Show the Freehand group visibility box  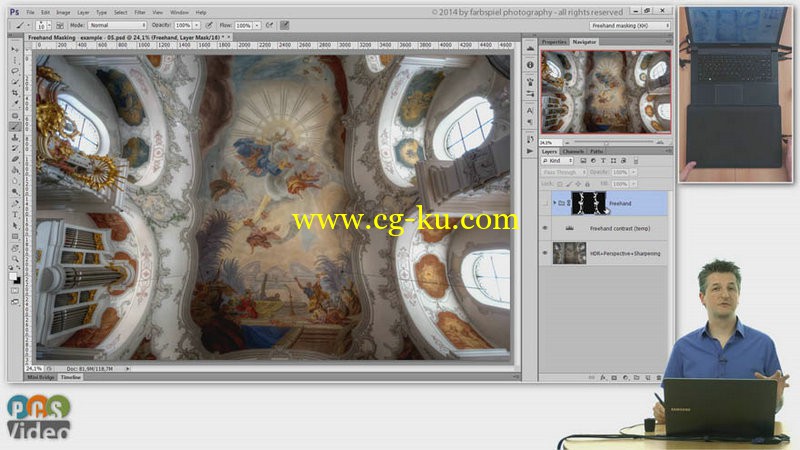(x=545, y=203)
